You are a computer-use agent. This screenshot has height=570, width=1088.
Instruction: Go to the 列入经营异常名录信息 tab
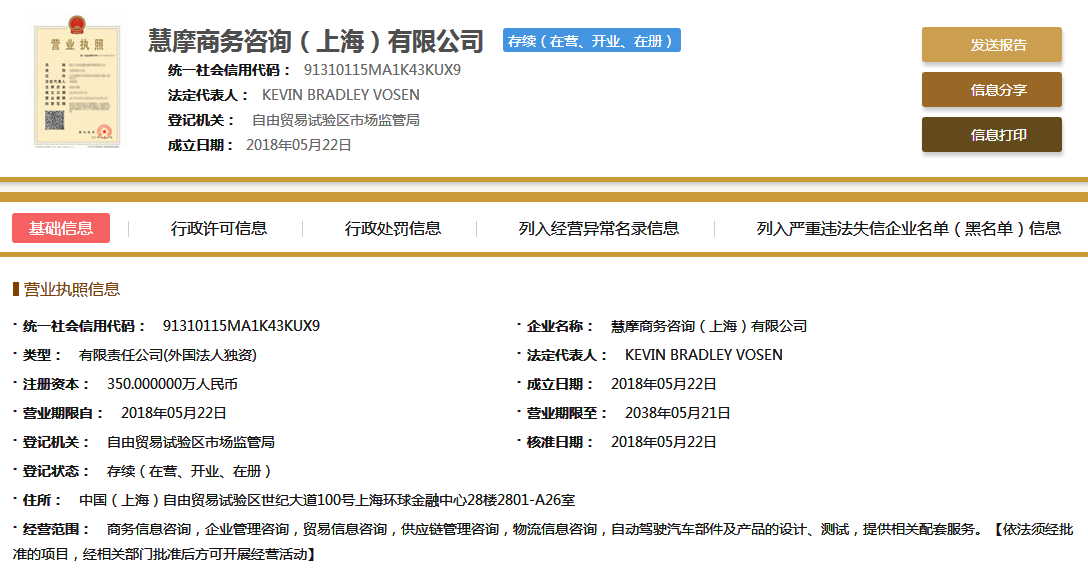598,228
